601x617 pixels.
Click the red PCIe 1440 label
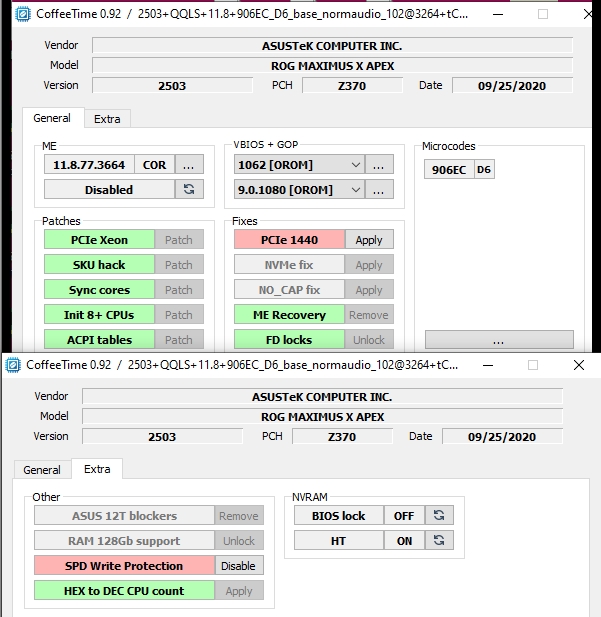point(289,240)
